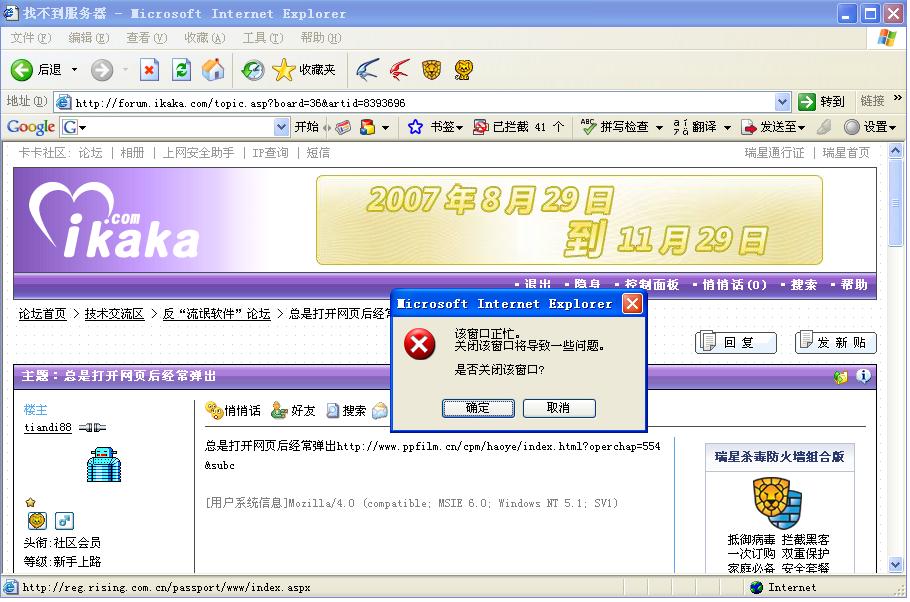This screenshot has height=602, width=910.
Task: Click the Forward arrow button
Action: pyautogui.click(x=102, y=70)
